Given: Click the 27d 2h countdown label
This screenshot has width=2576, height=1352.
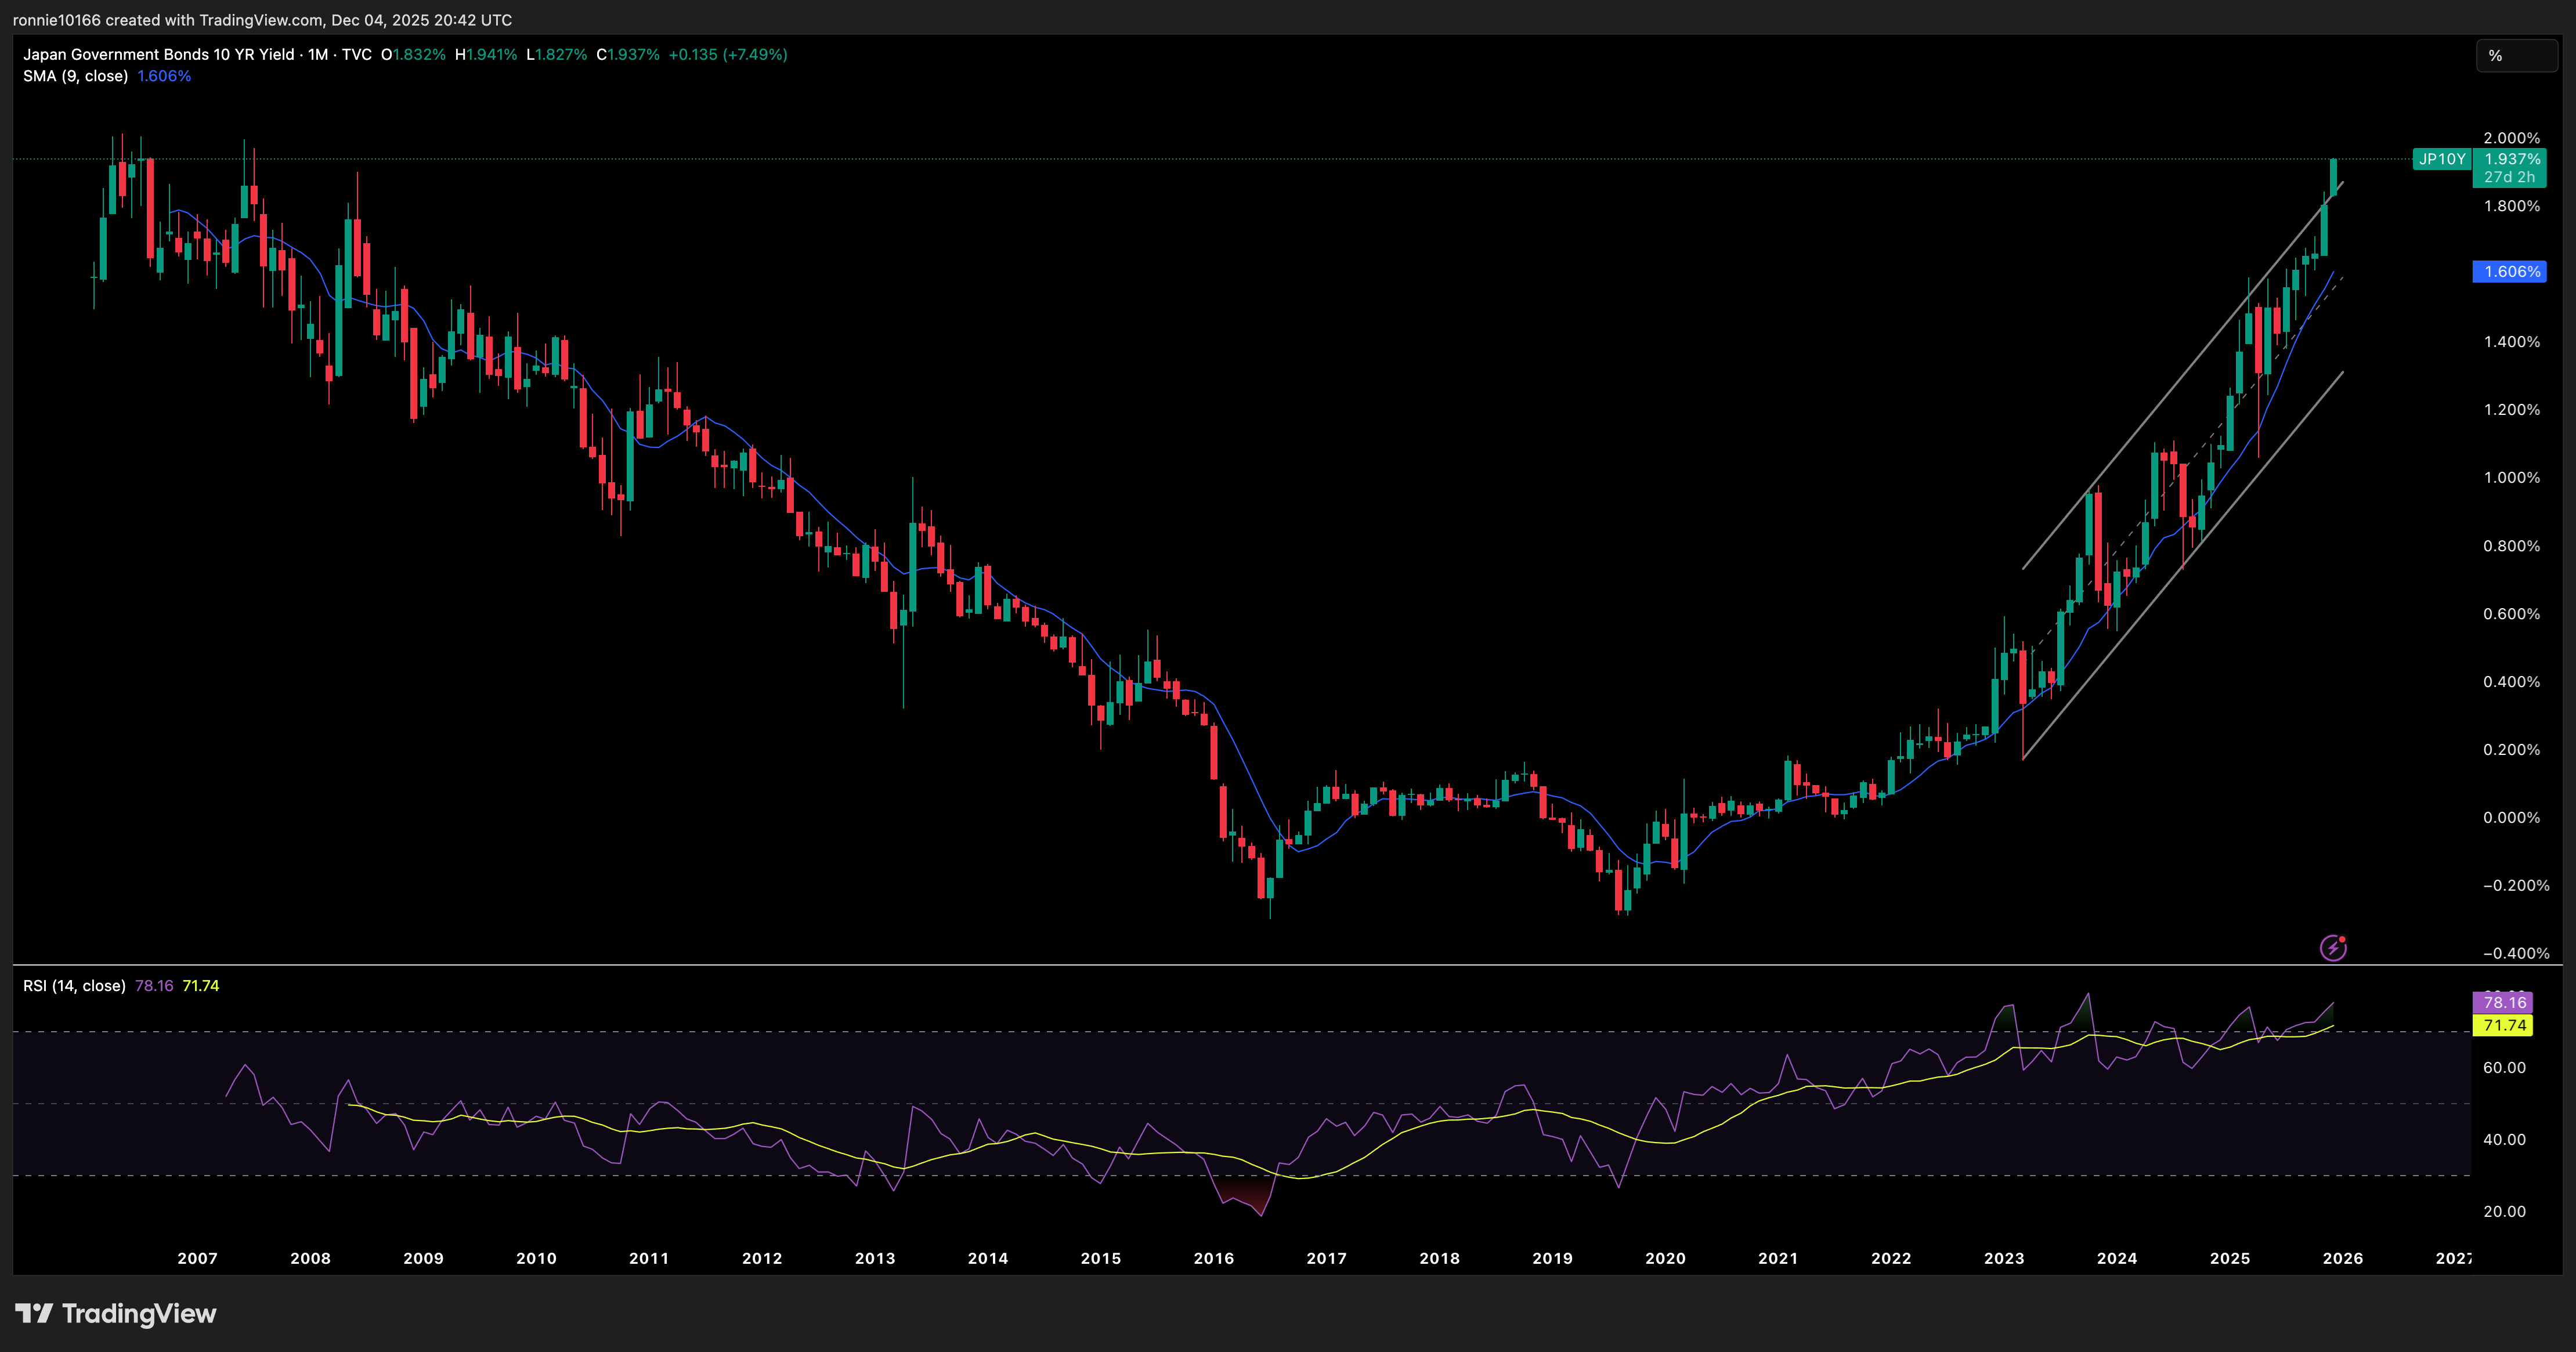Looking at the screenshot, I should click(2509, 176).
